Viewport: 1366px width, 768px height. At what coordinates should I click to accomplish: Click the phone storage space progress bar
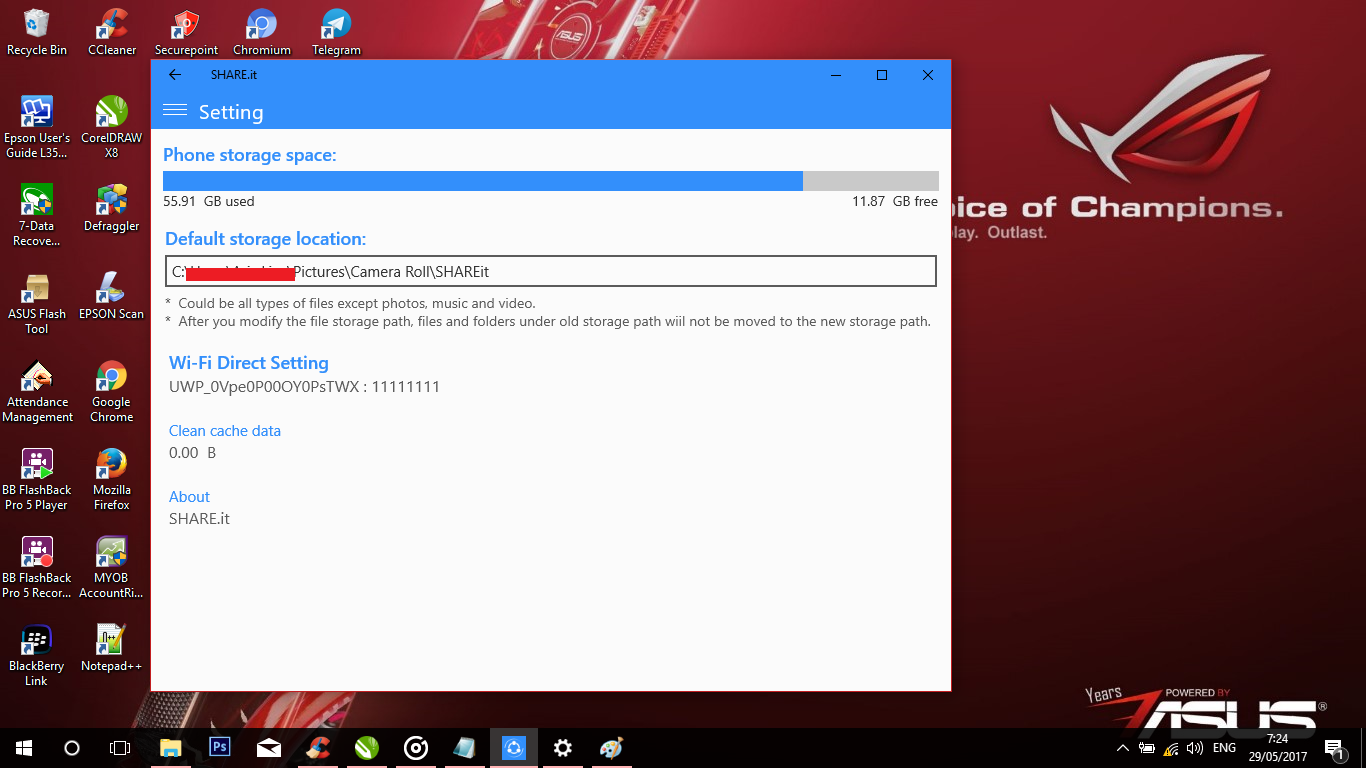pyautogui.click(x=550, y=181)
